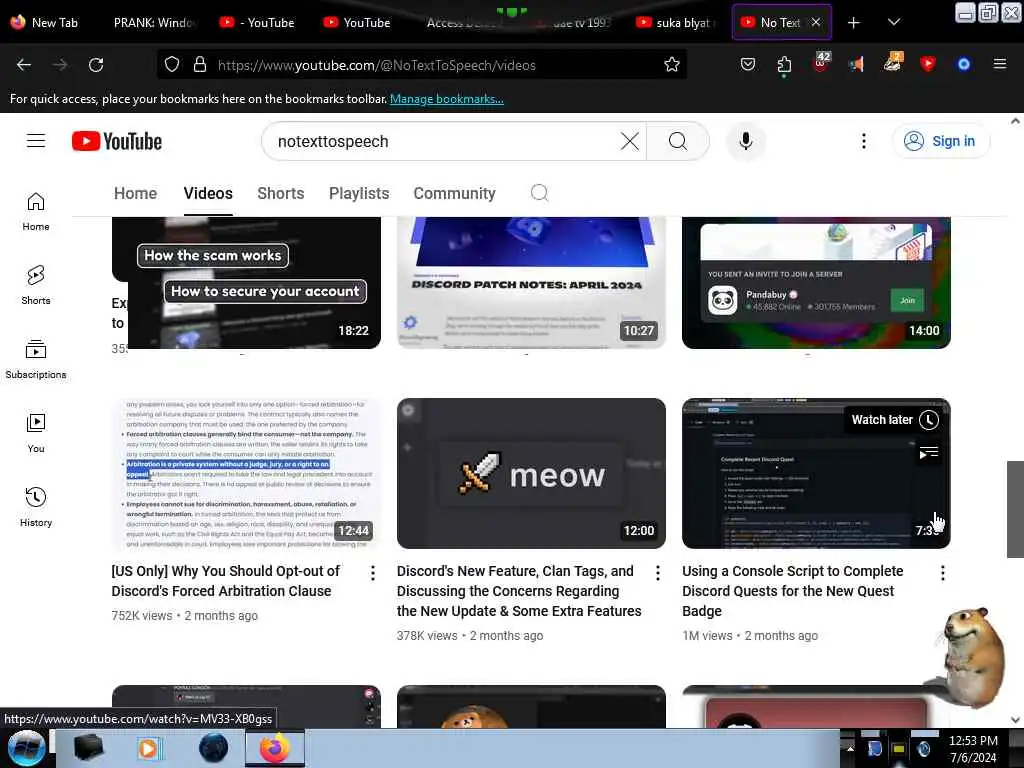This screenshot has width=1024, height=768.
Task: Show hidden system tray icons
Action: pos(850,748)
